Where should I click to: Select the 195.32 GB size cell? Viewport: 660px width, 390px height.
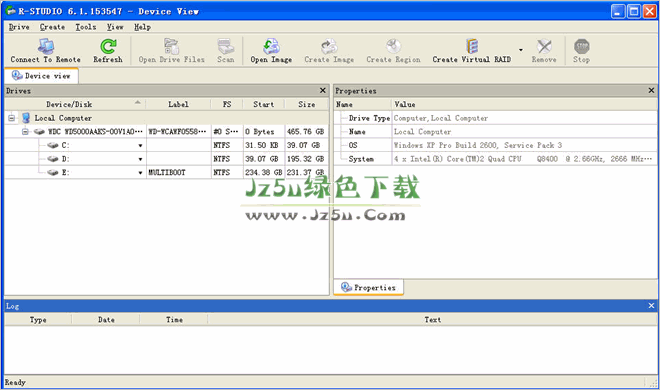click(306, 159)
